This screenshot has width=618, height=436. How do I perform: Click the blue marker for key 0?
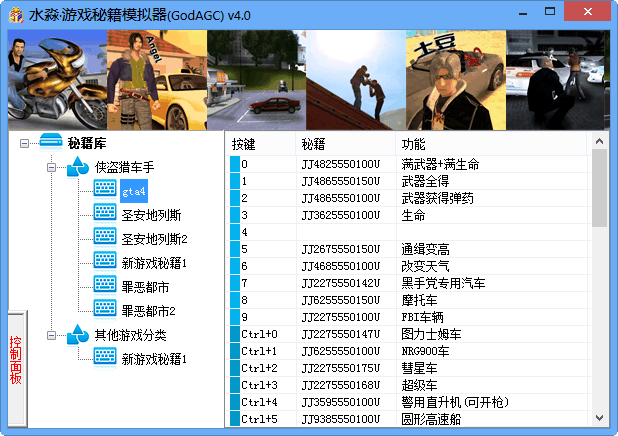[x=235, y=164]
